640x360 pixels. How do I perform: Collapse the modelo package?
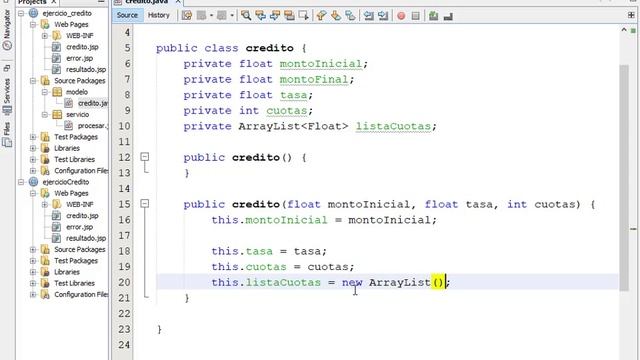tap(45, 92)
